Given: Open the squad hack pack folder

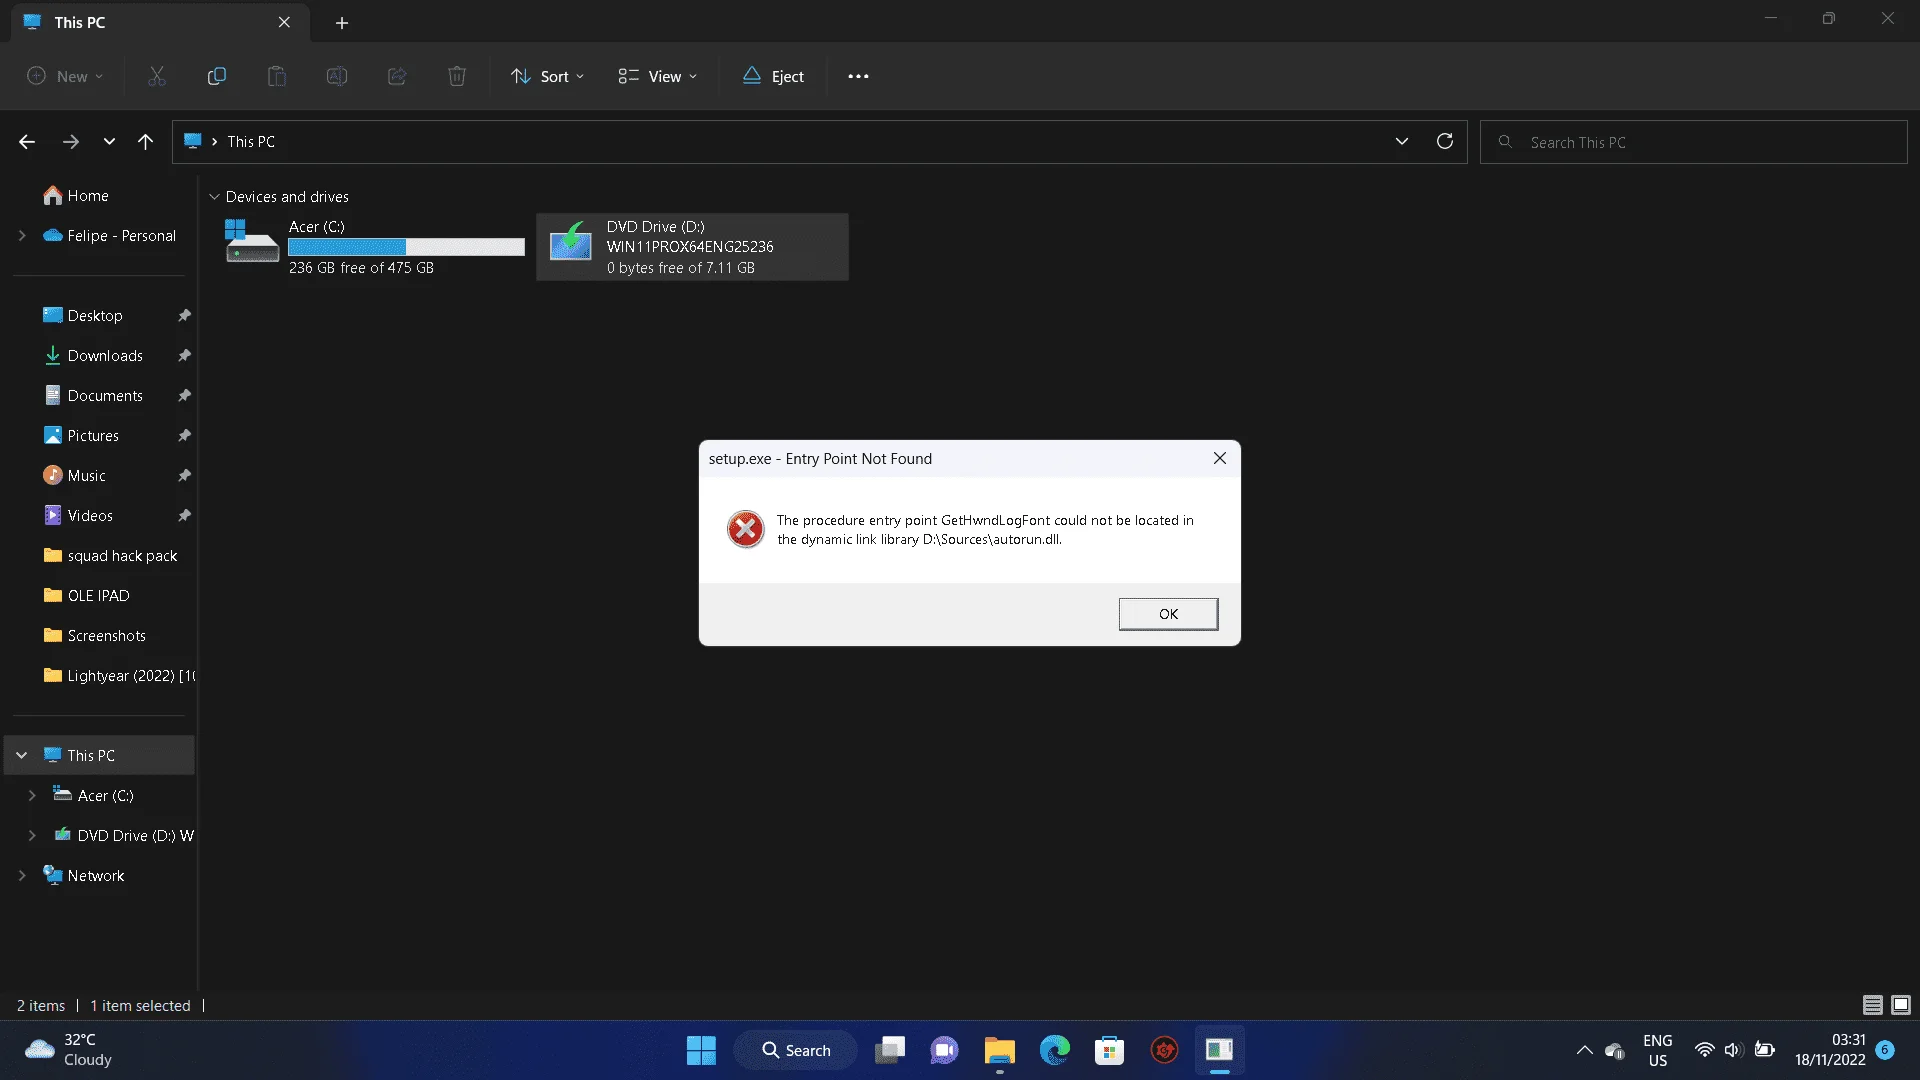Looking at the screenshot, I should pos(122,556).
